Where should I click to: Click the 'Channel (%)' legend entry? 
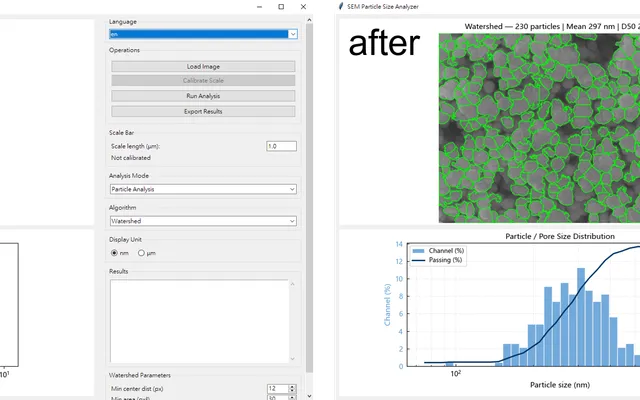(x=438, y=251)
